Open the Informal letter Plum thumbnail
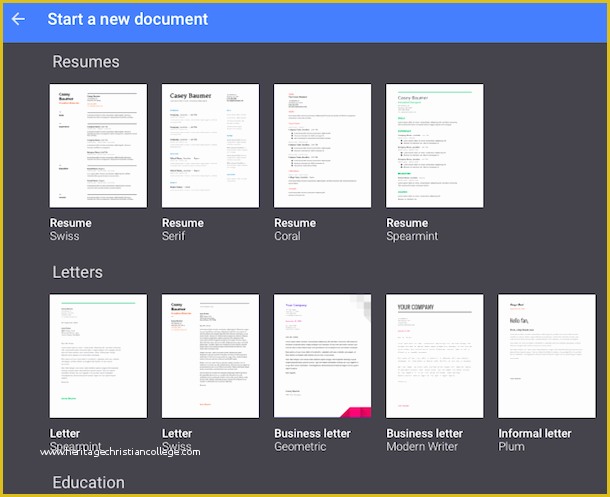 [547, 356]
